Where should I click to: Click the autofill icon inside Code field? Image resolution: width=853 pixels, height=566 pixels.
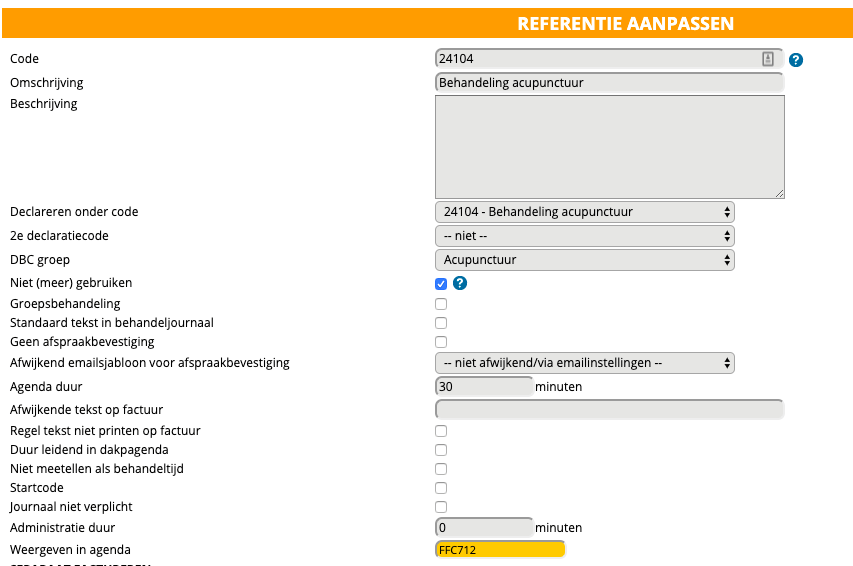[768, 59]
